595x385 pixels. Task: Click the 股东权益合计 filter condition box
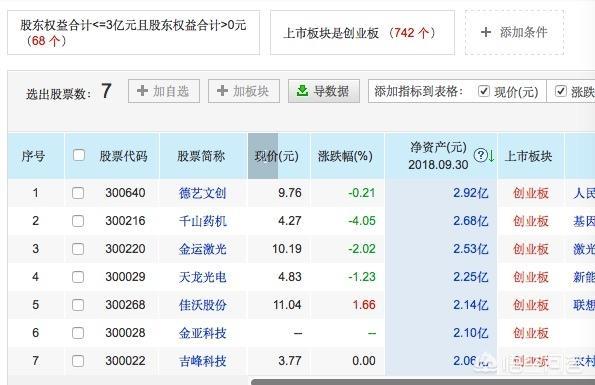click(134, 33)
